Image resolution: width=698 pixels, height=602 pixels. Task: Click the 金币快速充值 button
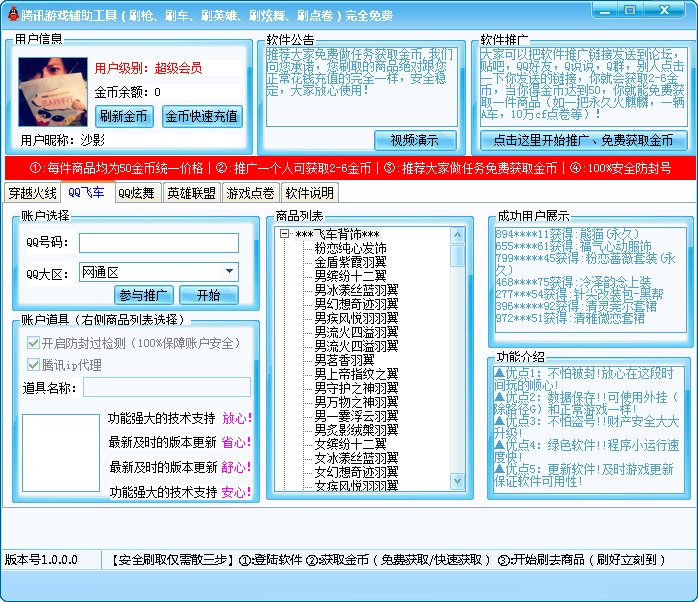202,116
